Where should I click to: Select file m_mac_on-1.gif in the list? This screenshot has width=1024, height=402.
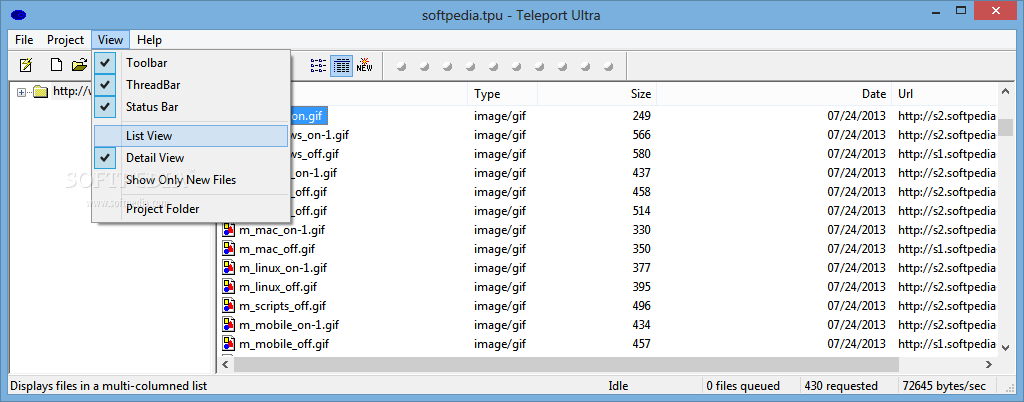282,230
